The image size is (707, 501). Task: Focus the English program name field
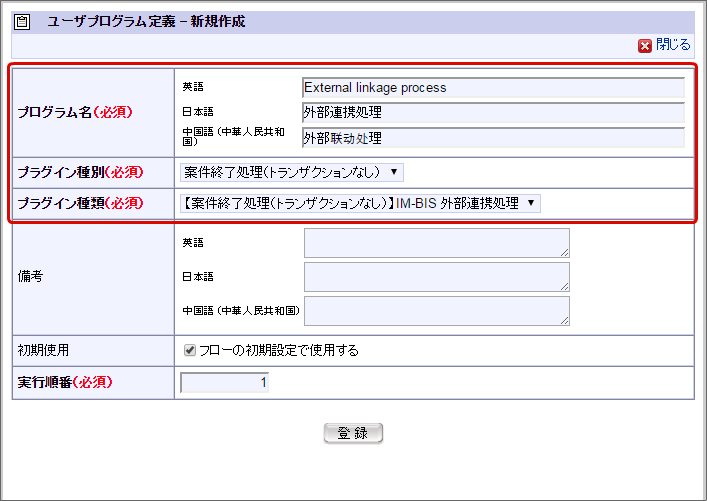(493, 87)
